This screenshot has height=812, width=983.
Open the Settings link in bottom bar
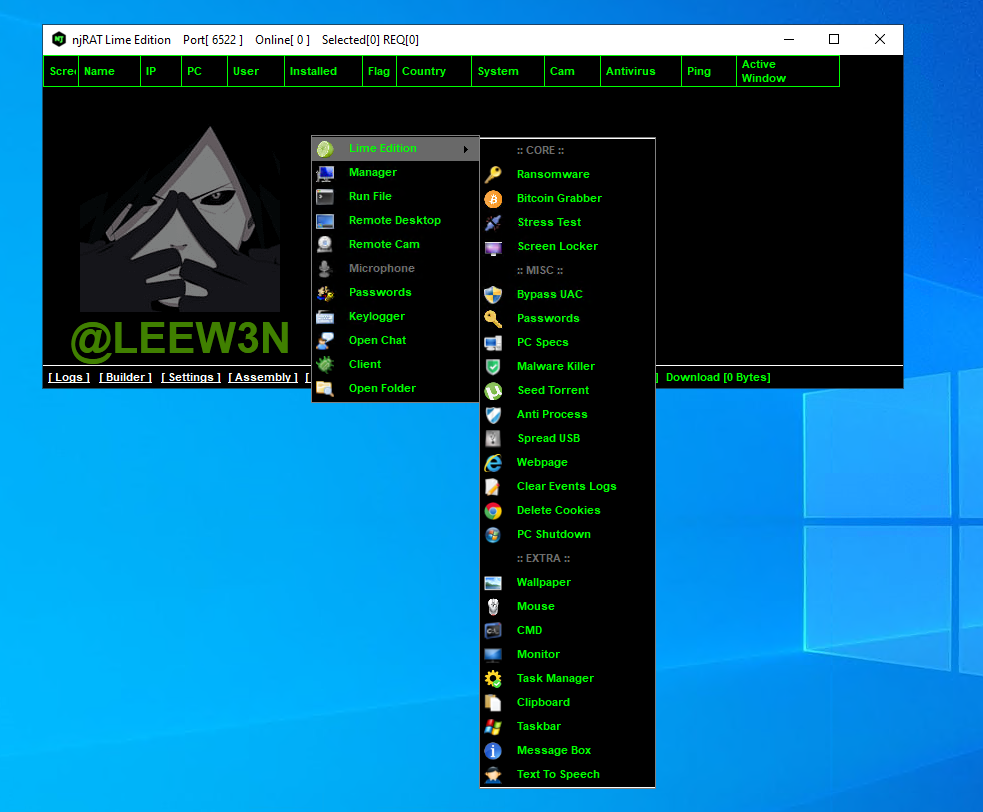(191, 377)
